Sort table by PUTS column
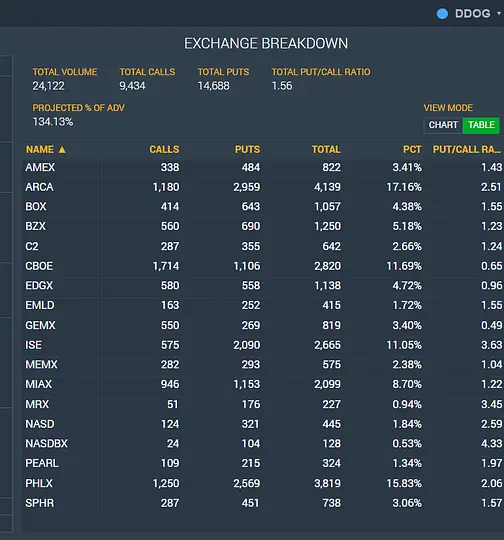This screenshot has width=504, height=540. coord(247,149)
